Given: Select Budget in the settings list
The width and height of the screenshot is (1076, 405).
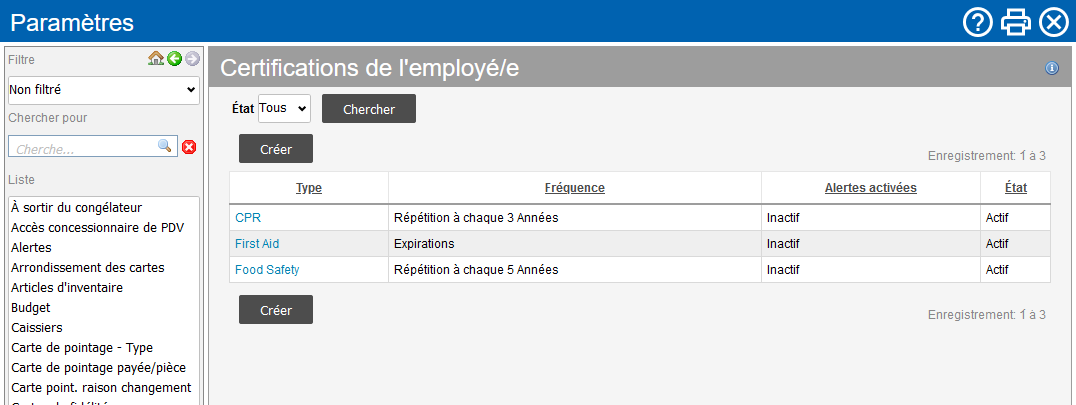Looking at the screenshot, I should (x=31, y=307).
